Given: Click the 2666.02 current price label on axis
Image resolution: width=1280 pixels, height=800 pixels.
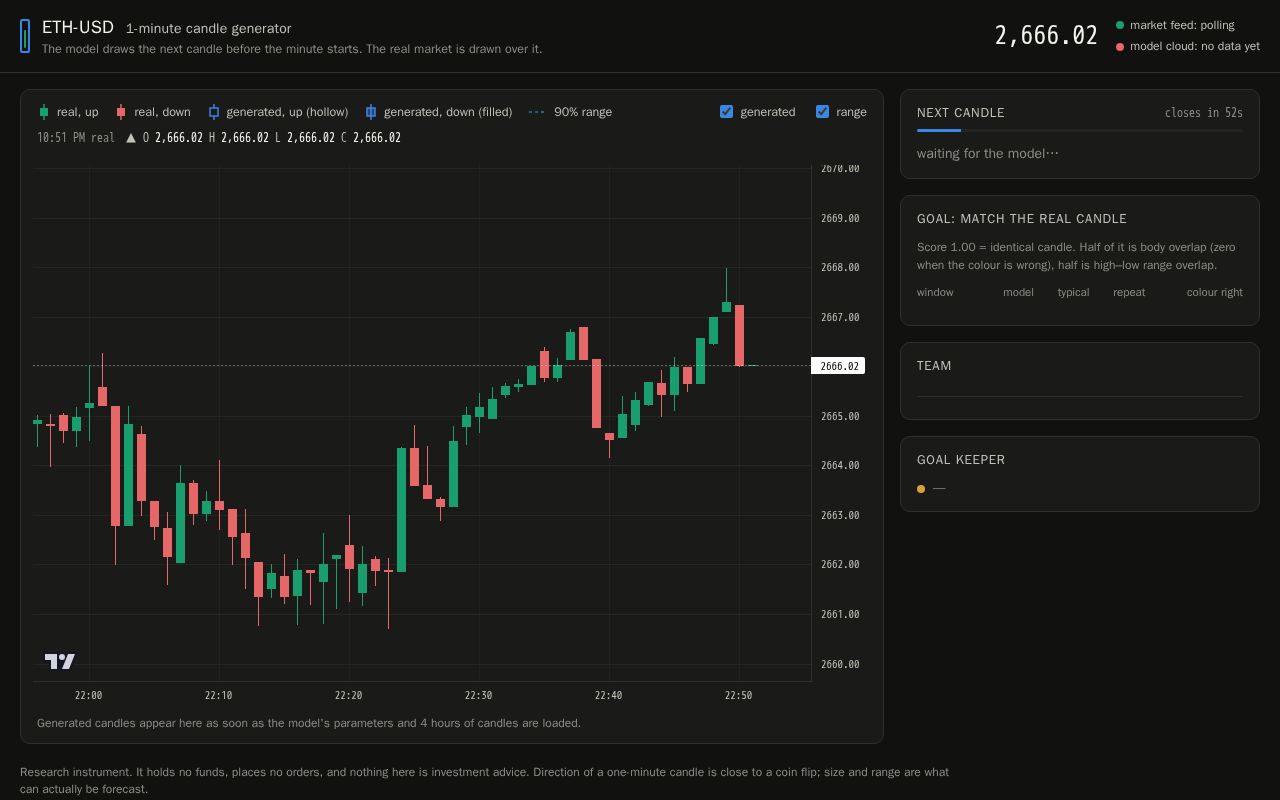Looking at the screenshot, I should click(x=838, y=366).
